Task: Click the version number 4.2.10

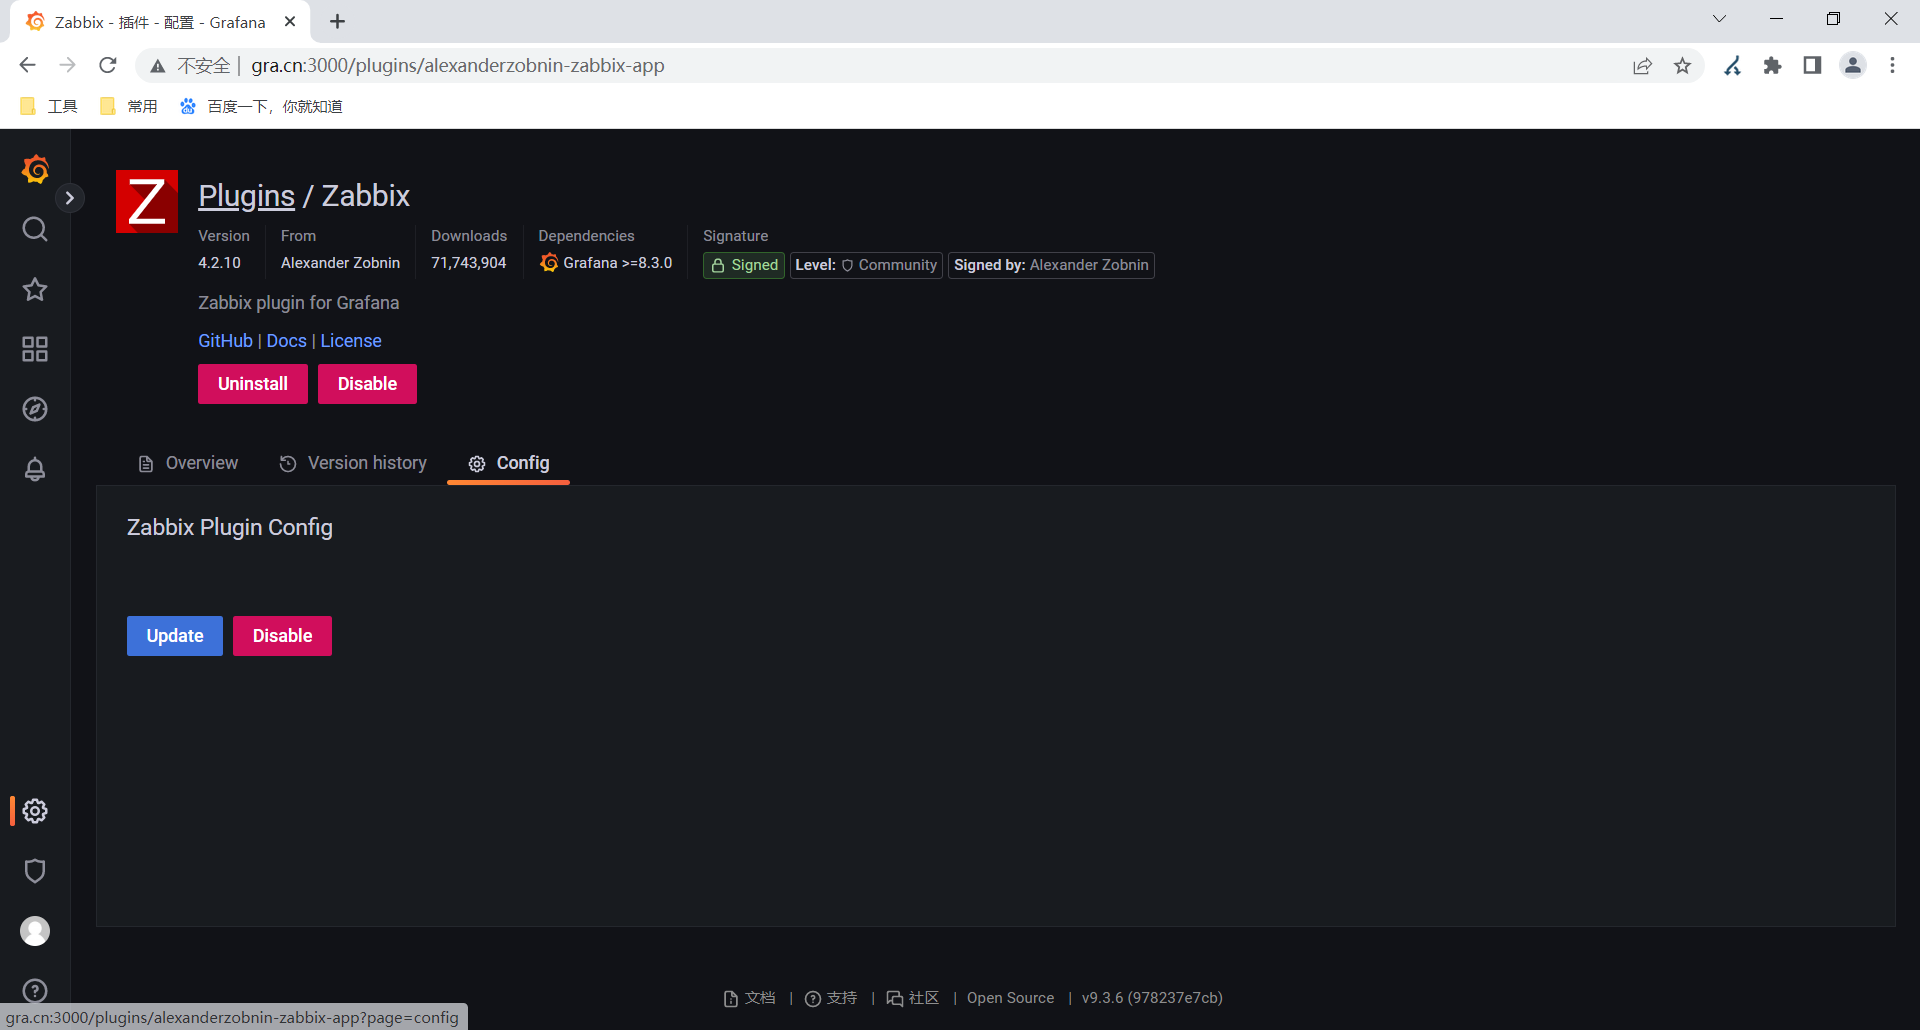Action: tap(219, 263)
